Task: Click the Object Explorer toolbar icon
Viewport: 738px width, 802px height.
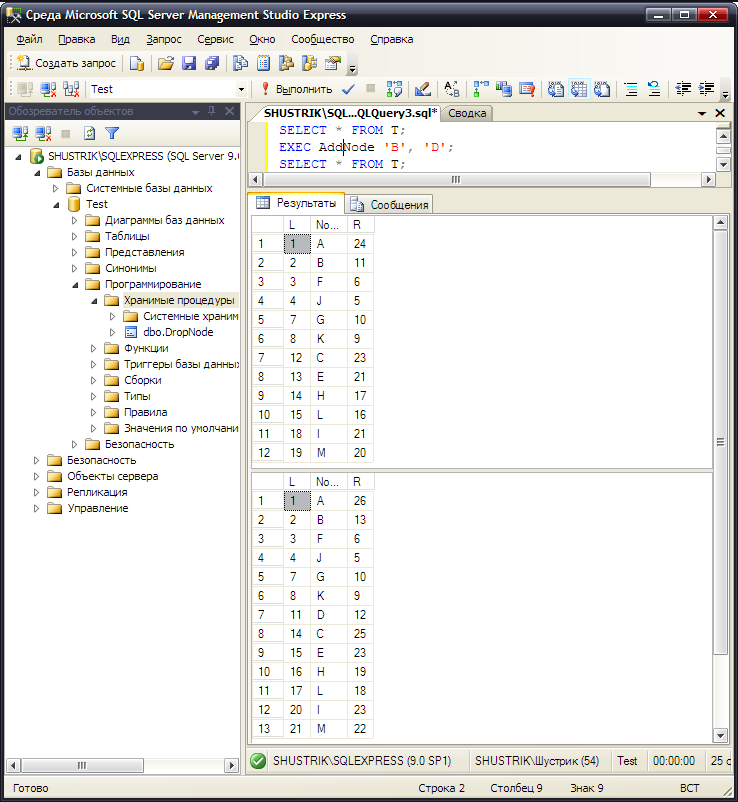Action: pos(286,63)
